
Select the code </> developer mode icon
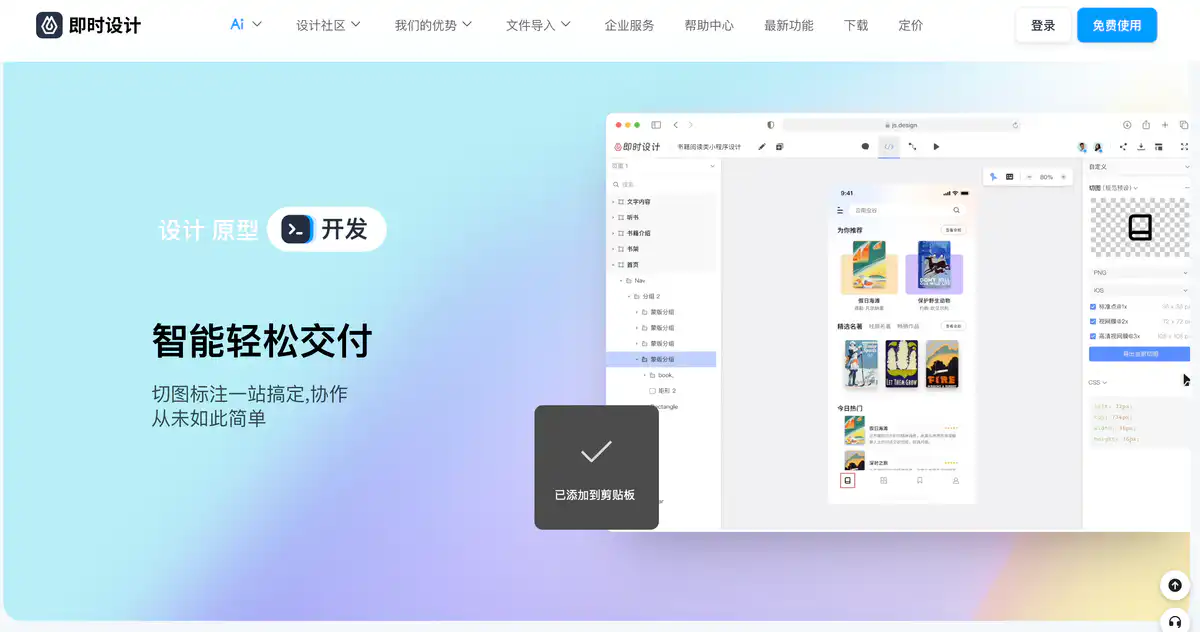[x=889, y=147]
